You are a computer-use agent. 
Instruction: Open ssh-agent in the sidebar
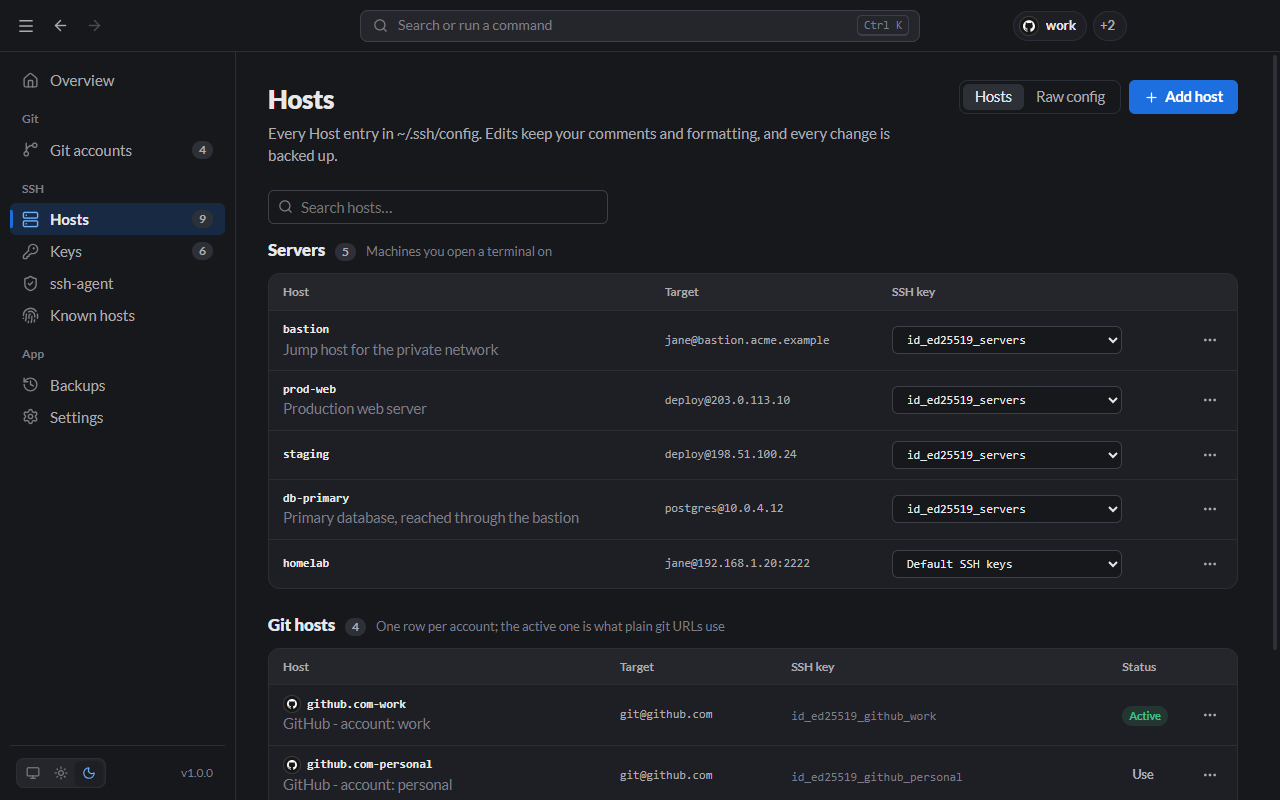pyautogui.click(x=117, y=284)
